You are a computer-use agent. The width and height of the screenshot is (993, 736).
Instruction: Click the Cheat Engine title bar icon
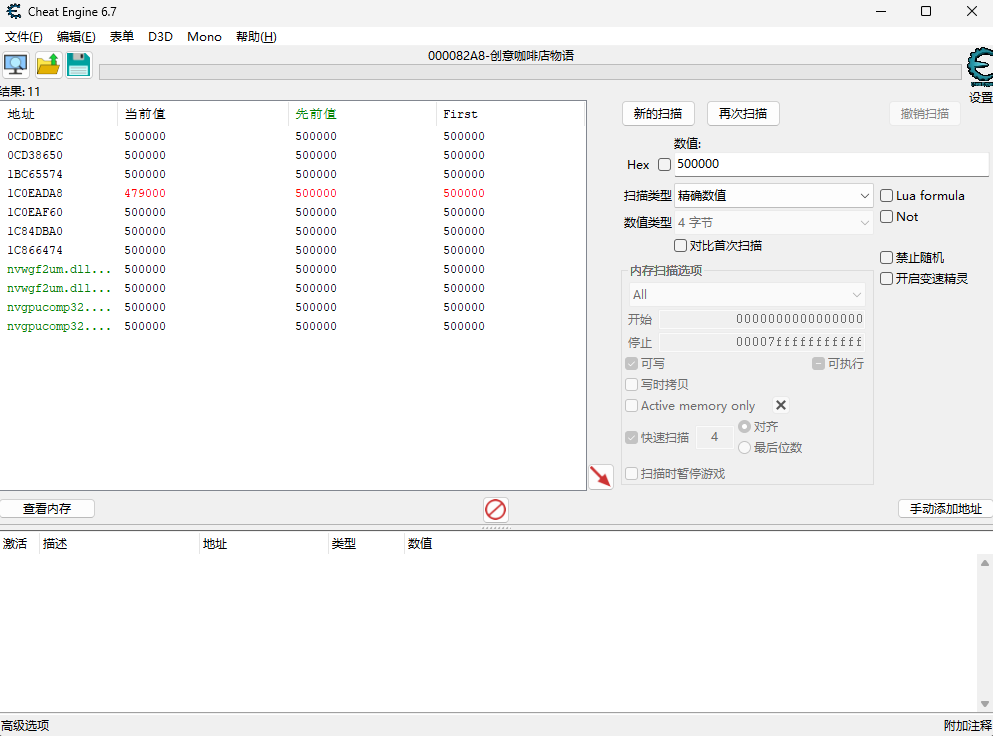point(14,12)
